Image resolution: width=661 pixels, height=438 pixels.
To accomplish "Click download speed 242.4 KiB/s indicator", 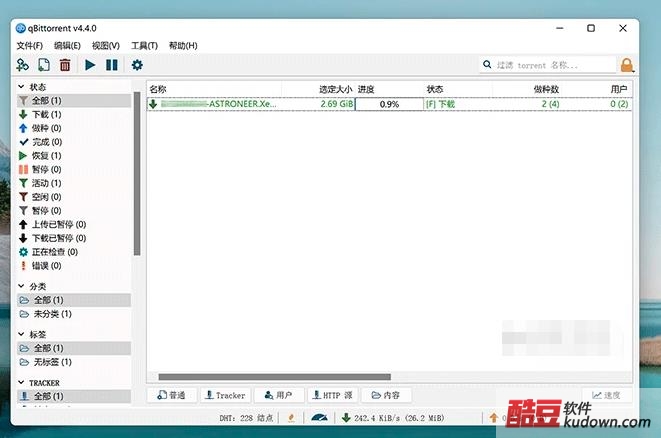I will (x=393, y=418).
